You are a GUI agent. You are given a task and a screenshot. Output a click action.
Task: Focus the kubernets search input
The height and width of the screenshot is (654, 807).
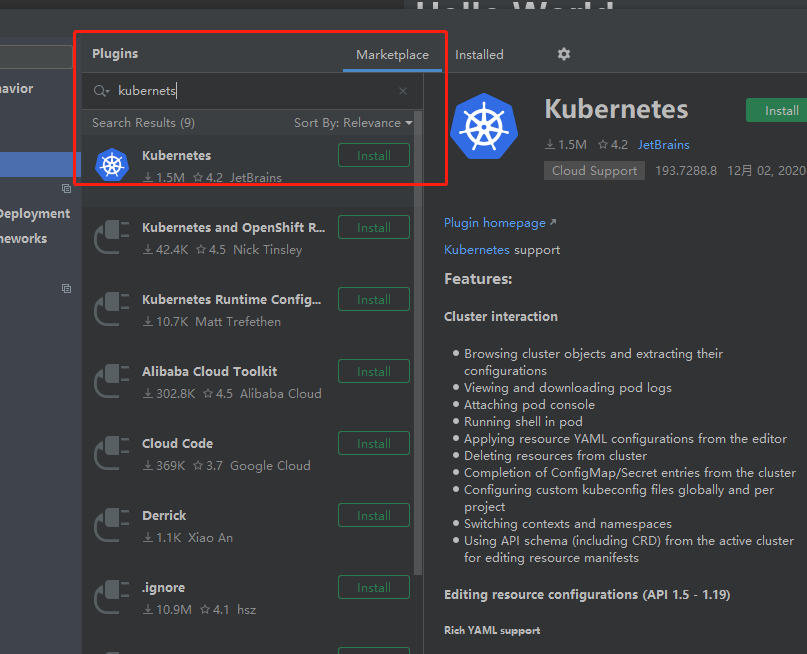(x=252, y=91)
